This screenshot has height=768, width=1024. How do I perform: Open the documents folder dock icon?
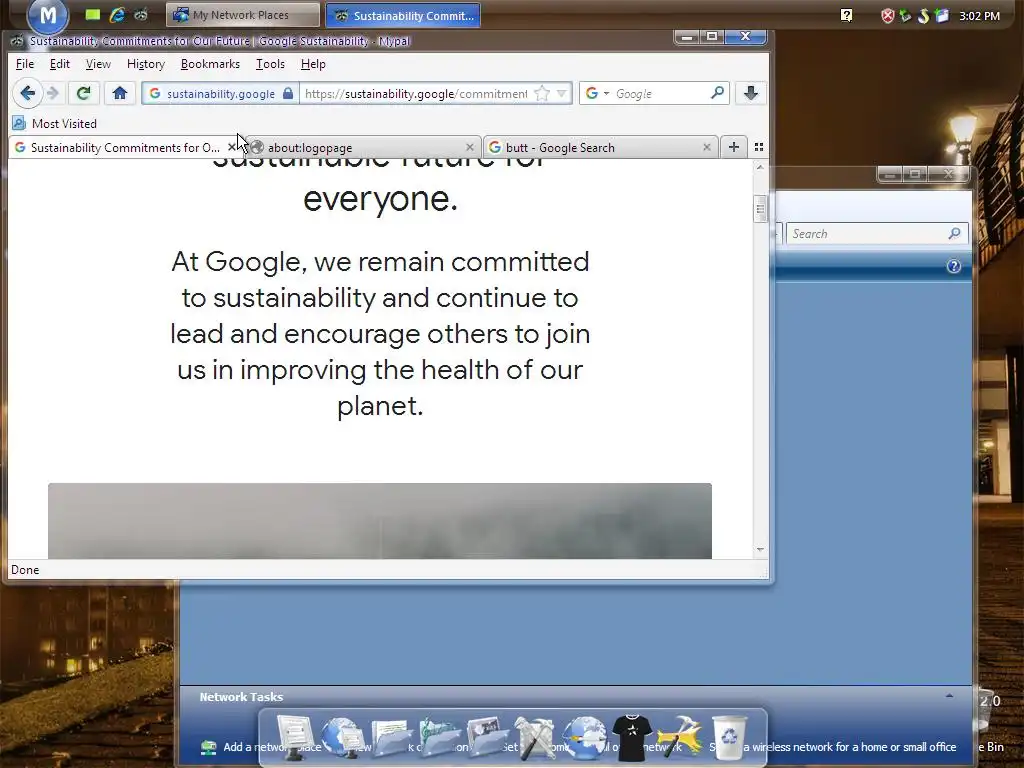[x=391, y=737]
